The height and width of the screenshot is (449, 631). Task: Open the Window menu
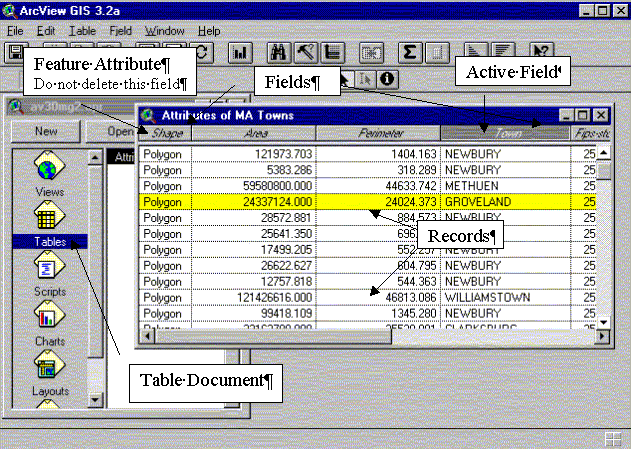point(164,31)
